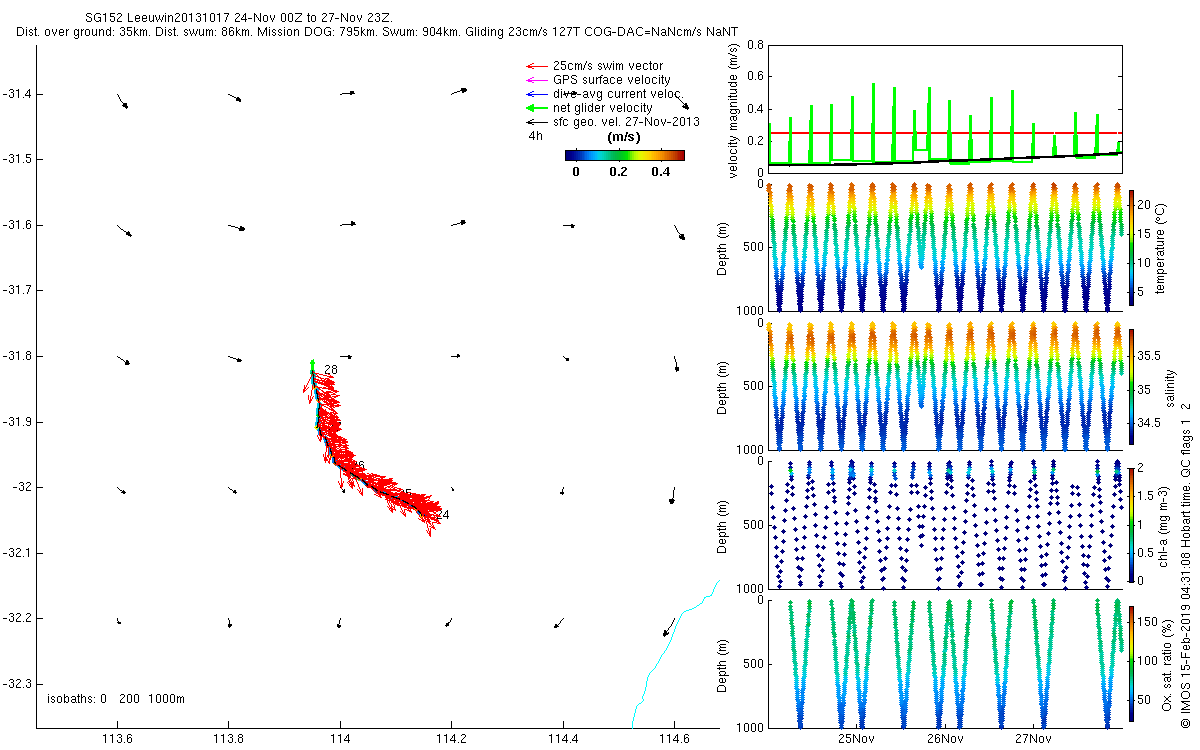Select the 'net glider velocity' legend label
Image resolution: width=1200 pixels, height=750 pixels.
tap(603, 108)
